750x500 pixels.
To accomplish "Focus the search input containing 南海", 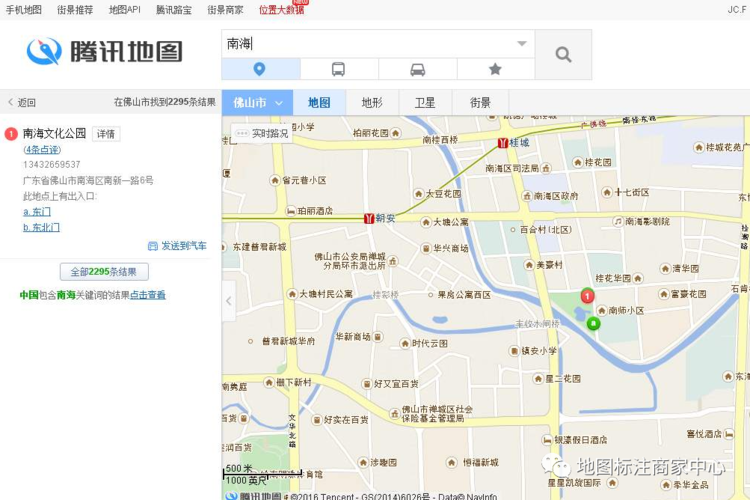I will point(370,44).
